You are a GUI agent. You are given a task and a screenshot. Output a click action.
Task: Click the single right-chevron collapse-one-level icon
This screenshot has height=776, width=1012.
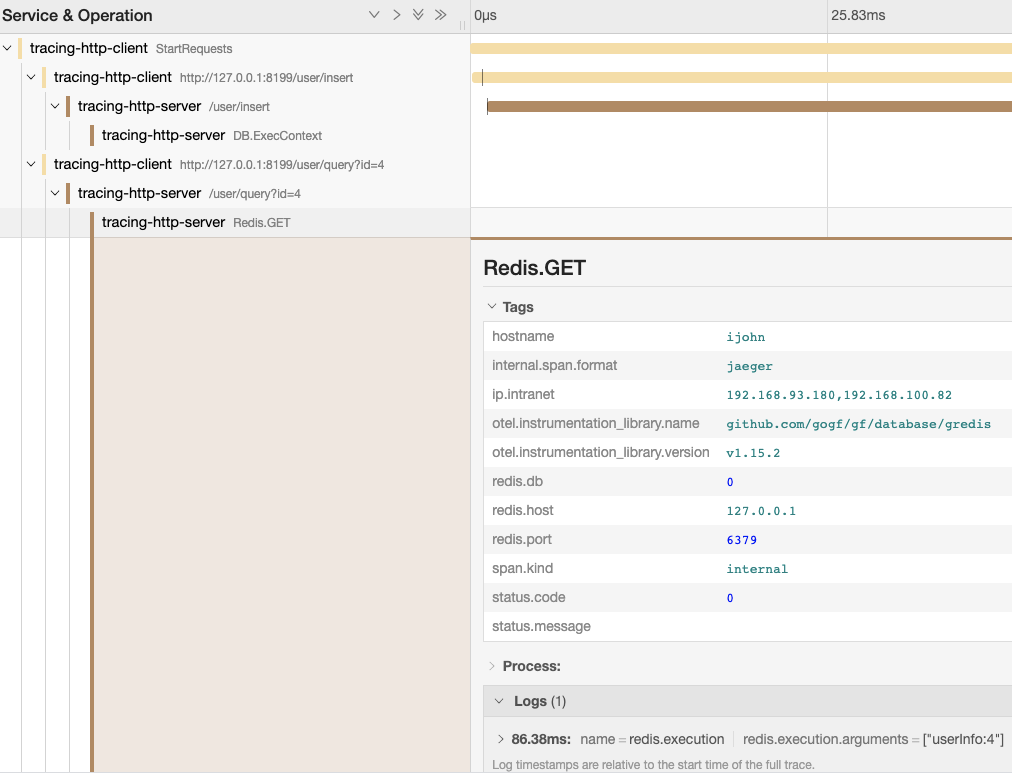pyautogui.click(x=396, y=15)
